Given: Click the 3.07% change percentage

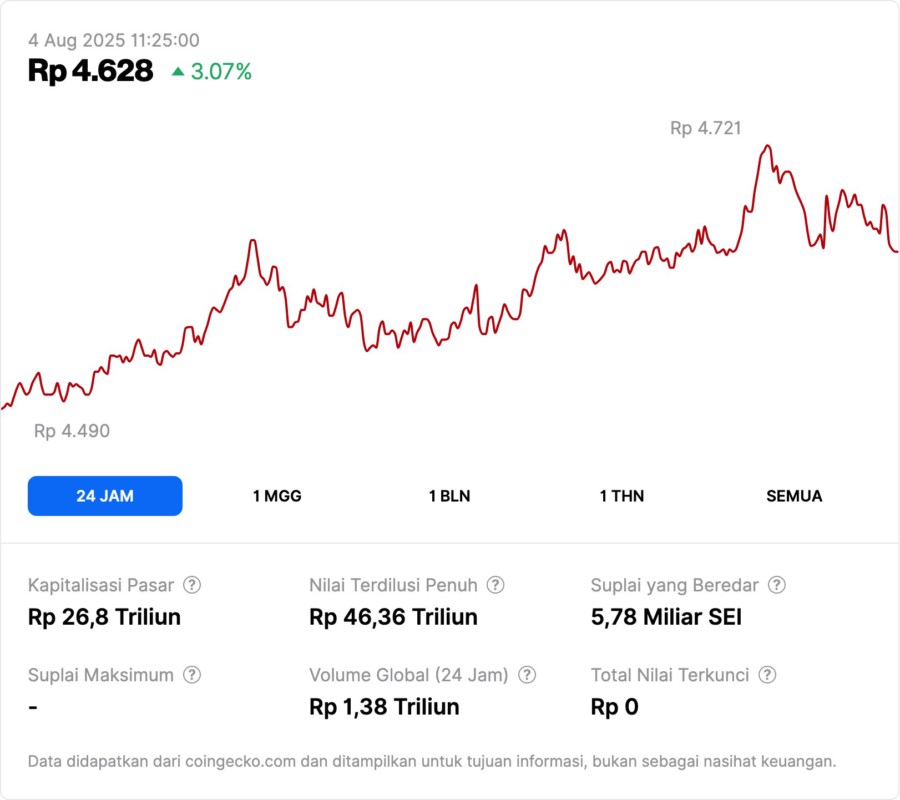Looking at the screenshot, I should (x=221, y=71).
